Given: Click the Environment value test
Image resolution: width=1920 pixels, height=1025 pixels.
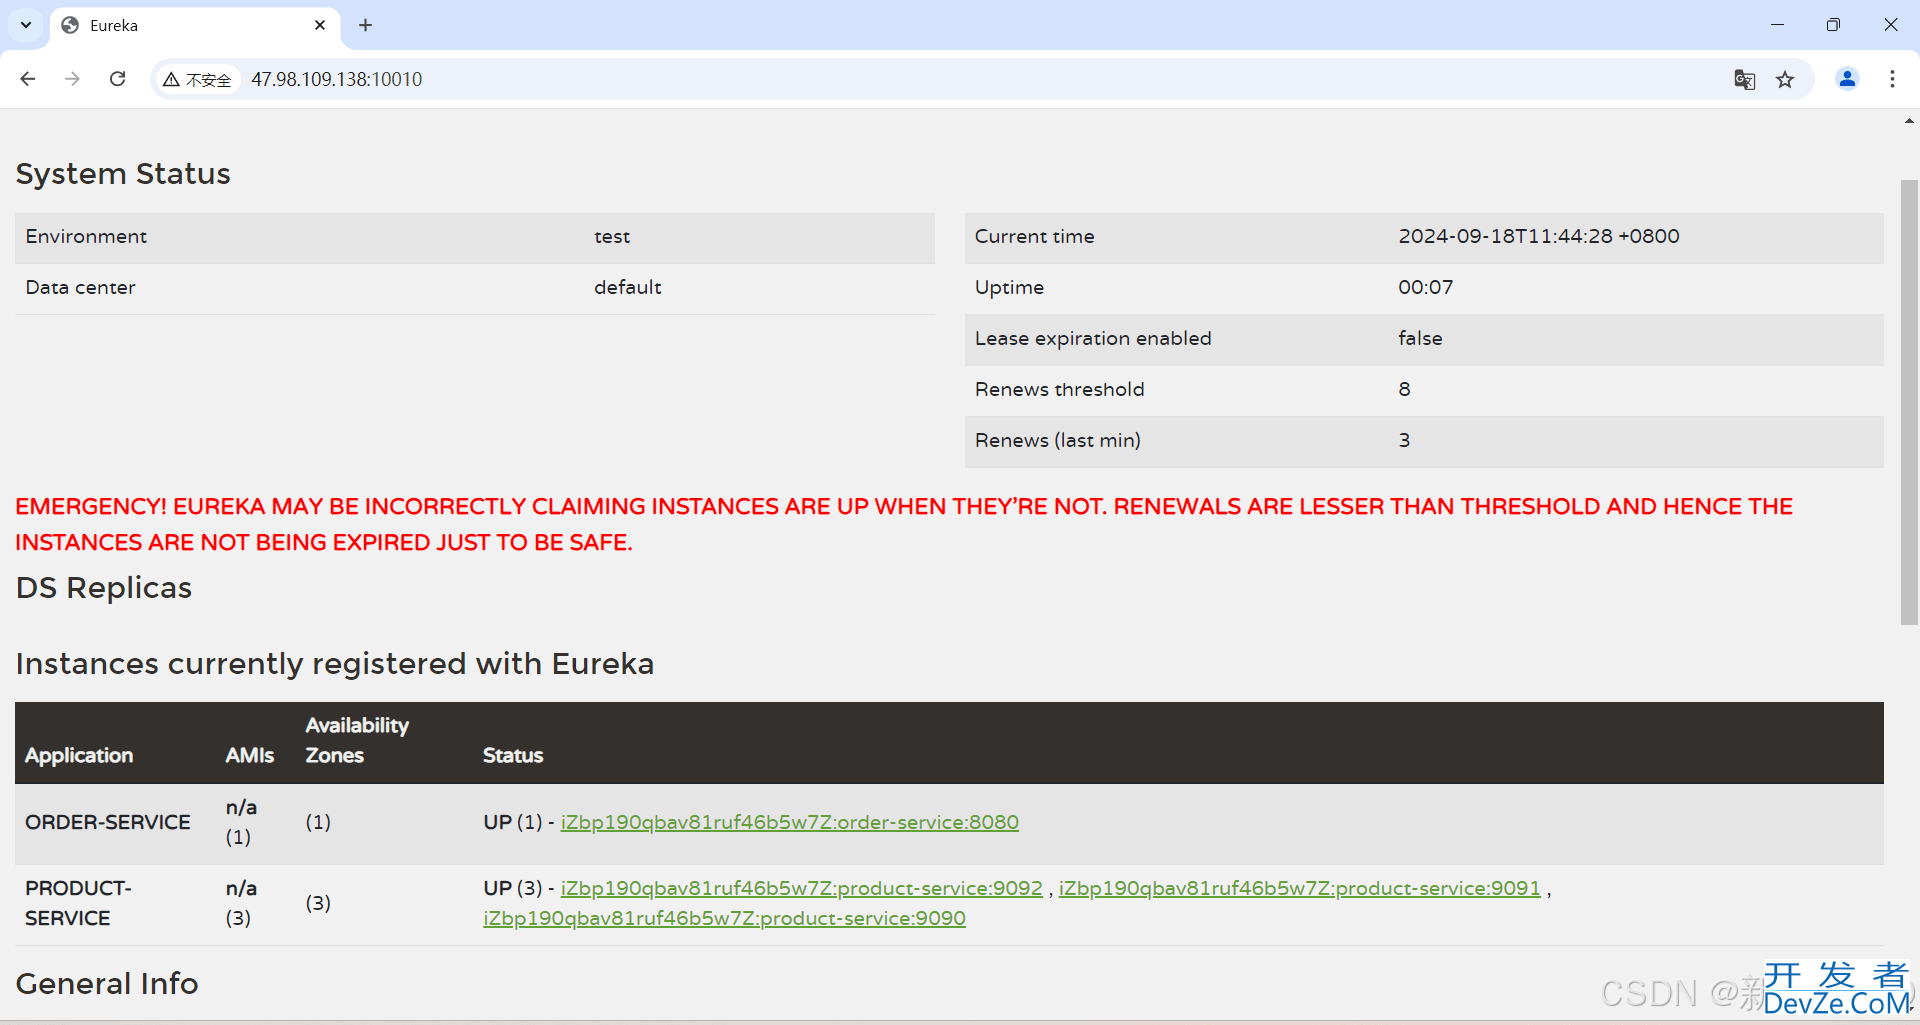Looking at the screenshot, I should pos(612,236).
